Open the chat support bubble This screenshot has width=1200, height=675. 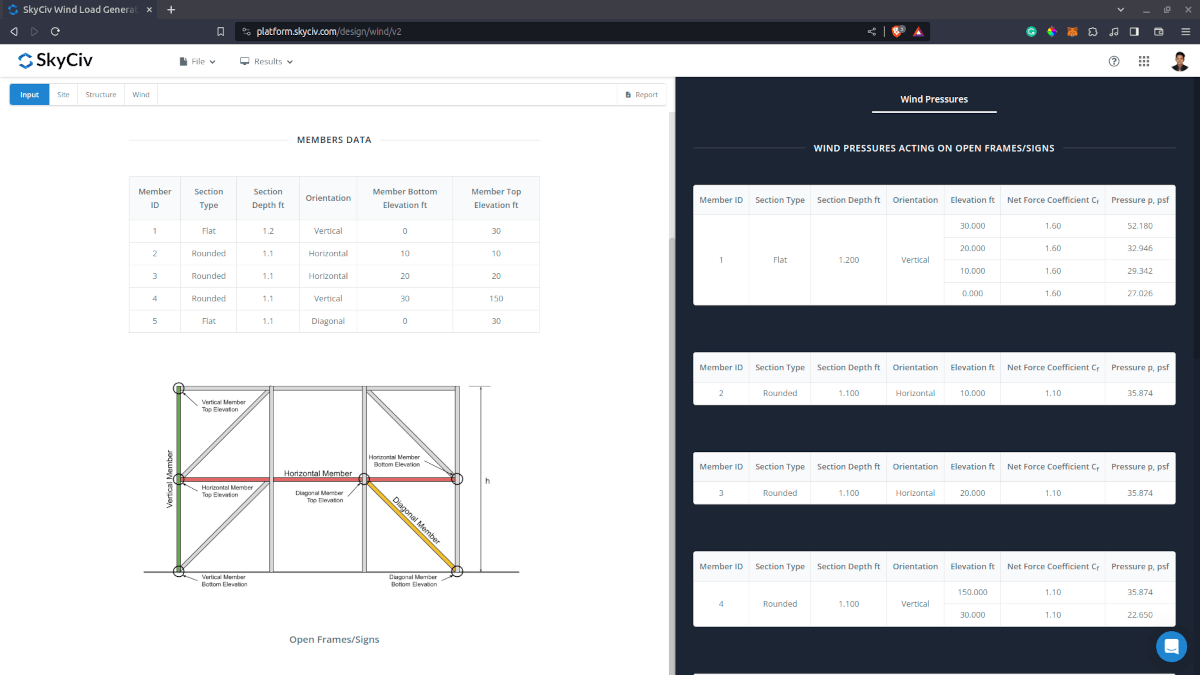(x=1171, y=646)
